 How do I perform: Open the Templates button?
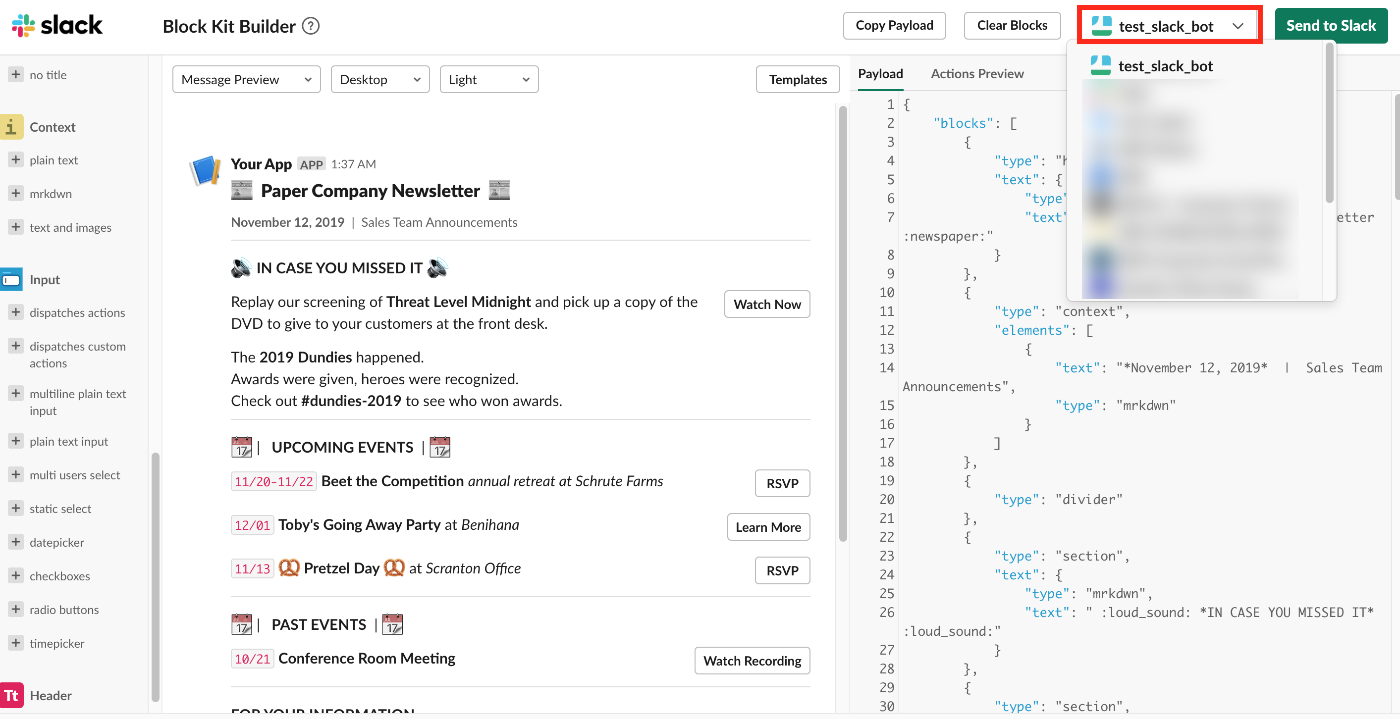point(798,79)
